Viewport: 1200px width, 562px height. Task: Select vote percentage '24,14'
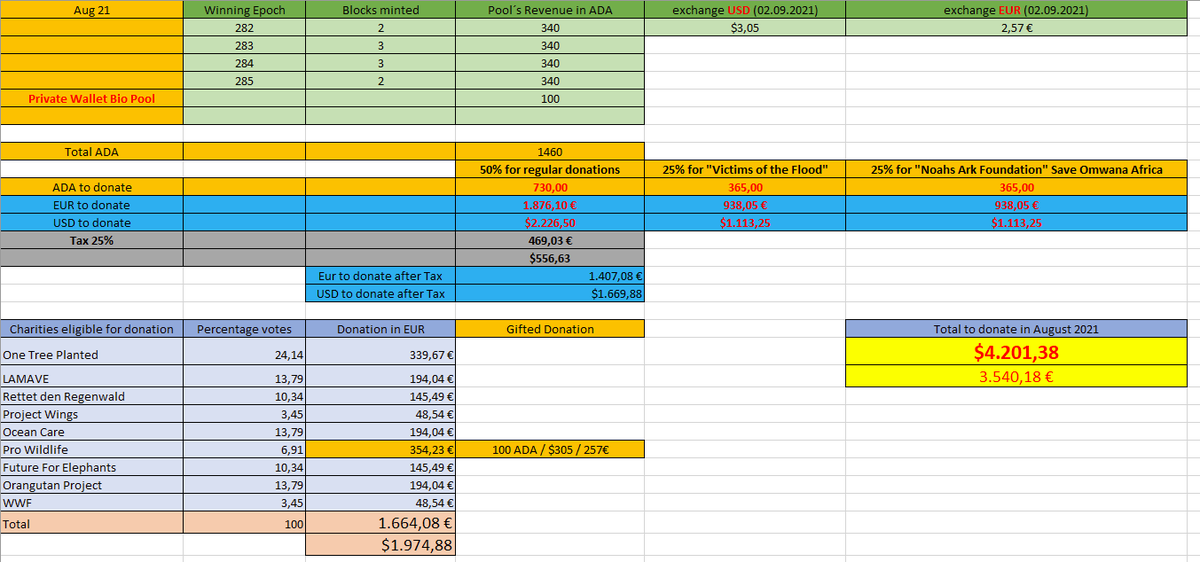(x=244, y=355)
